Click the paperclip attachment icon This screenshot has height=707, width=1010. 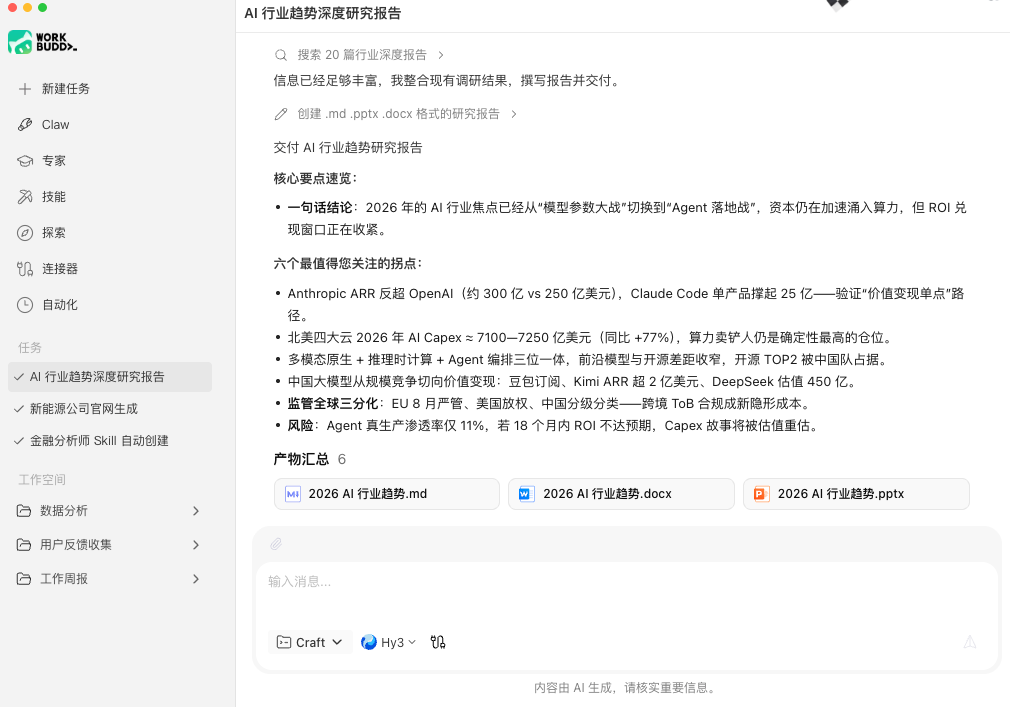[x=276, y=544]
